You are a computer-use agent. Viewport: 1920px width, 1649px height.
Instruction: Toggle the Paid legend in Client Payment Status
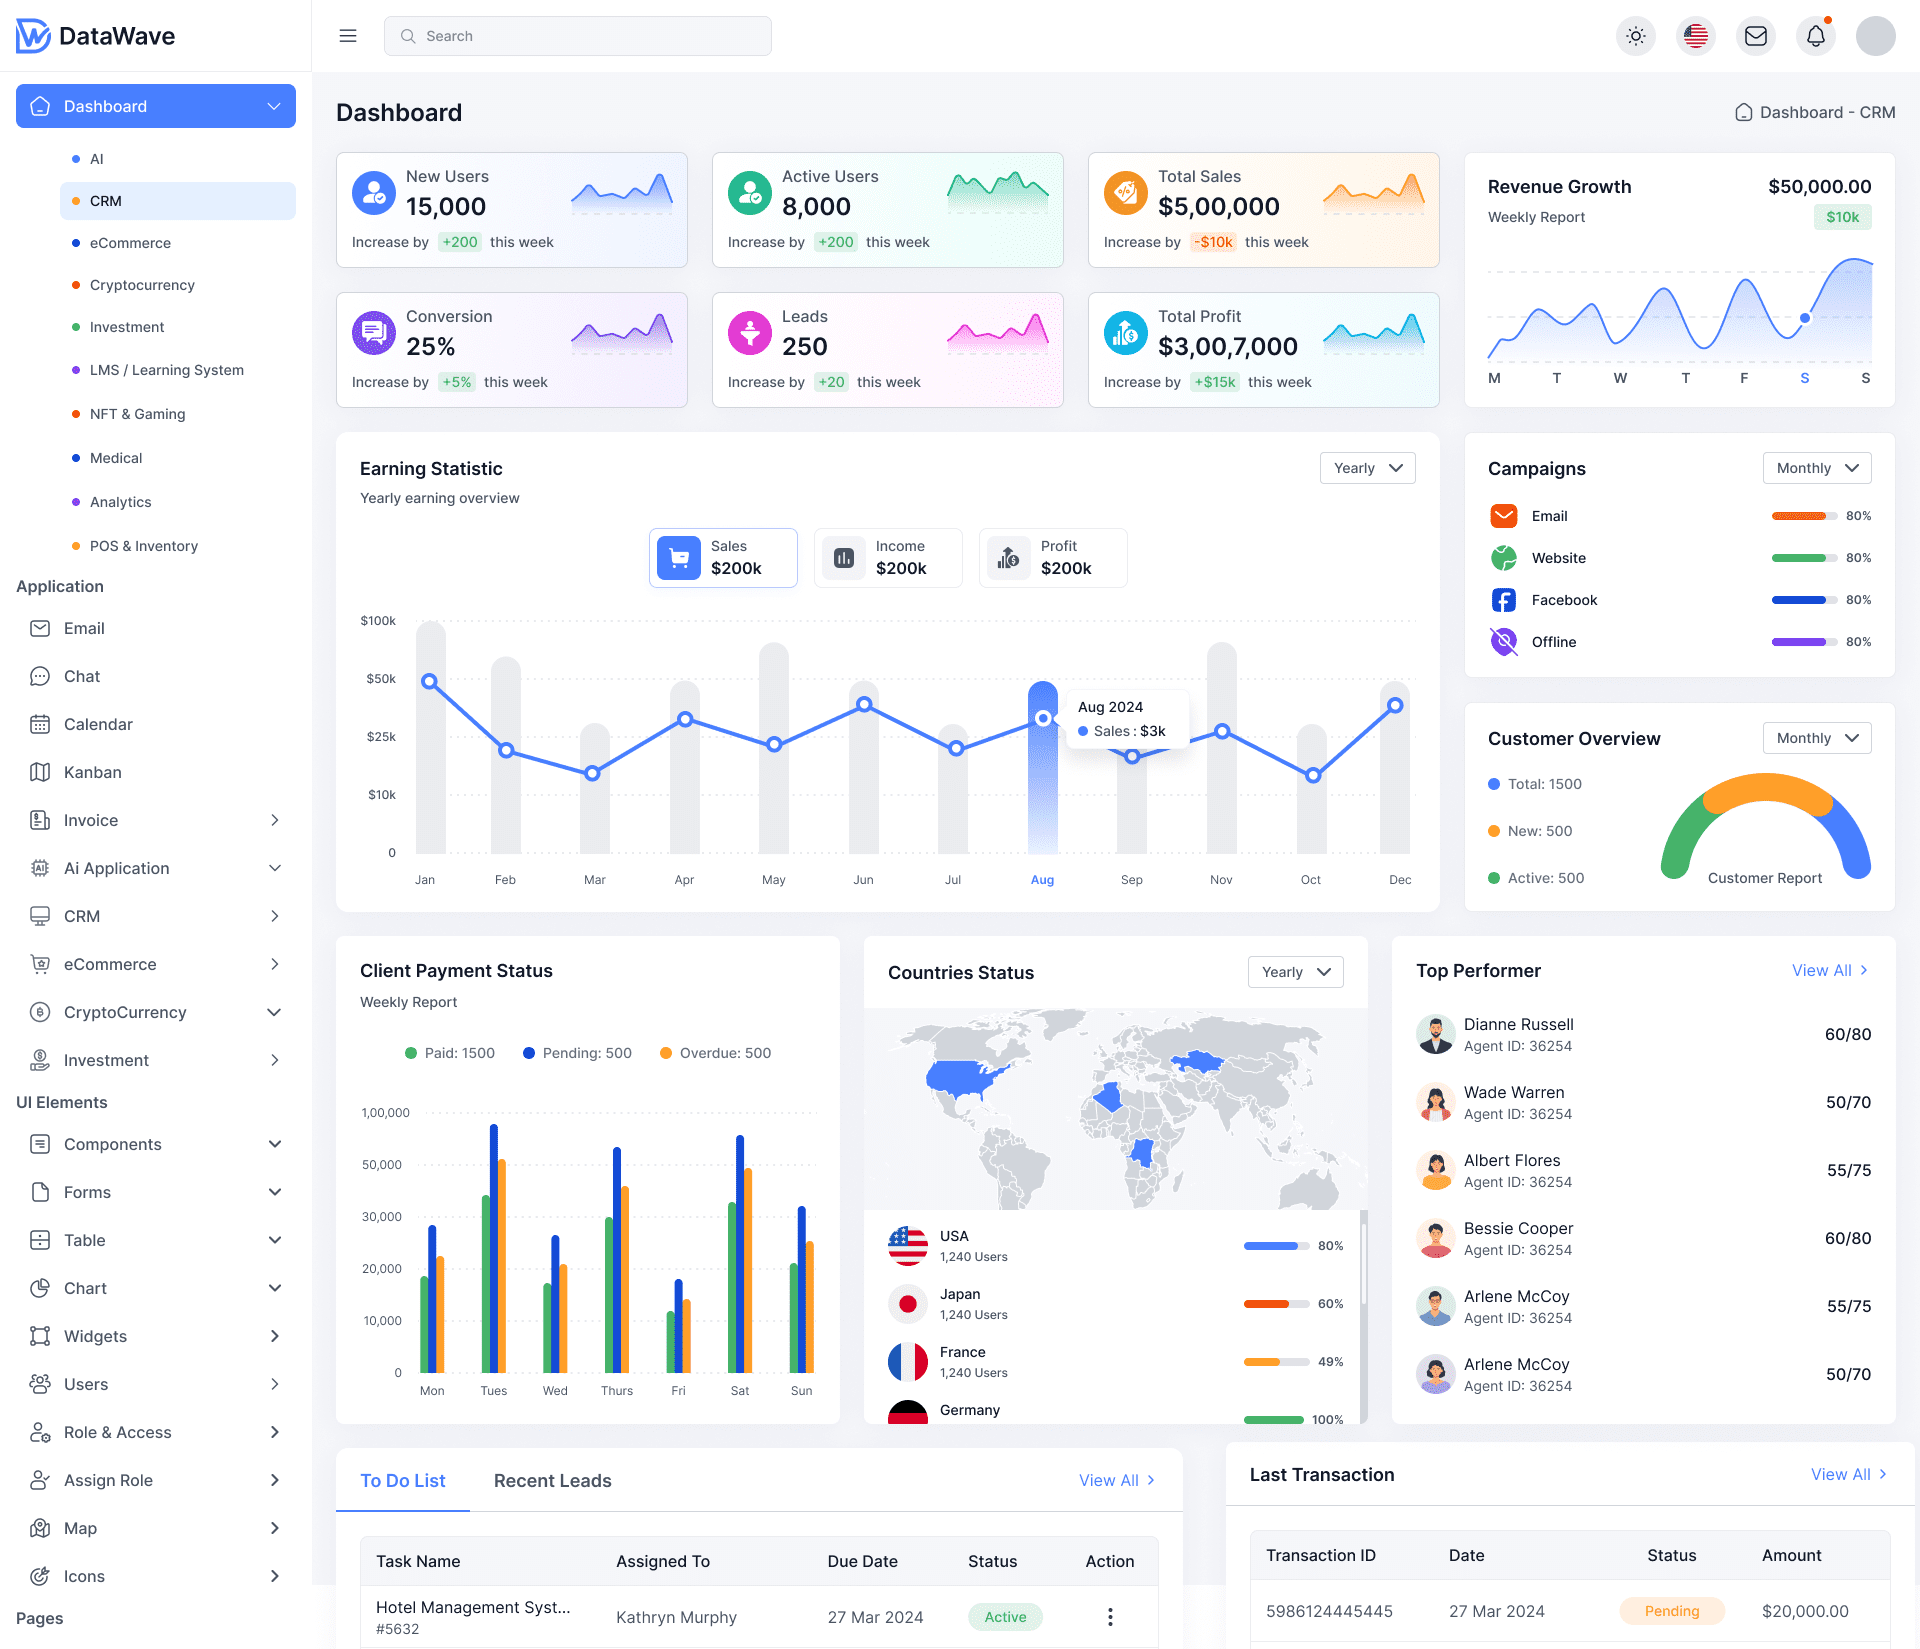pos(449,1052)
